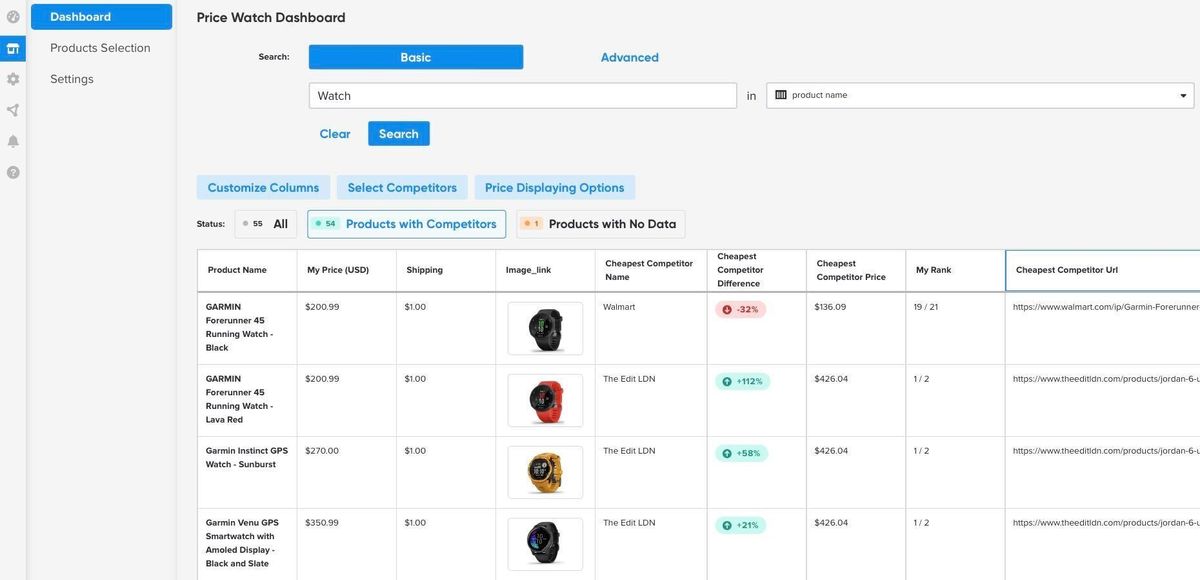
Task: Click the 19 / 21 rank value
Action: pos(926,307)
